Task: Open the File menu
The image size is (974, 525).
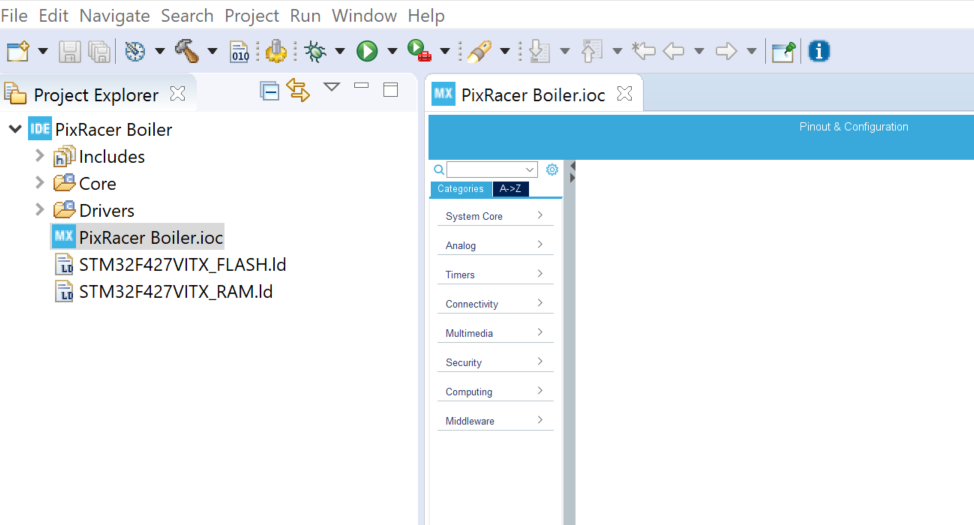Action: [x=14, y=16]
